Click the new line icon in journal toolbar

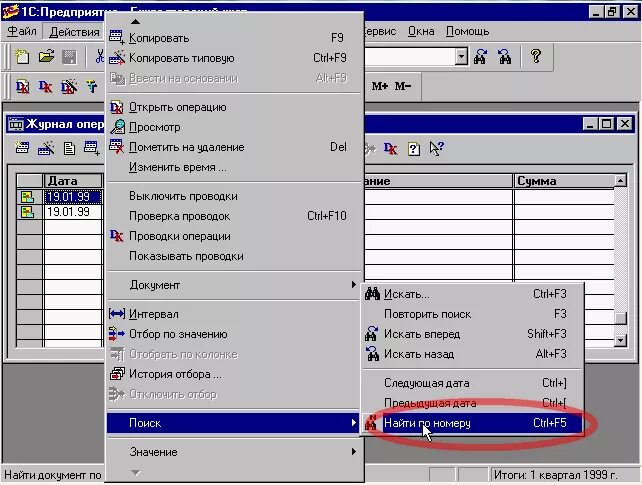pyautogui.click(x=22, y=148)
